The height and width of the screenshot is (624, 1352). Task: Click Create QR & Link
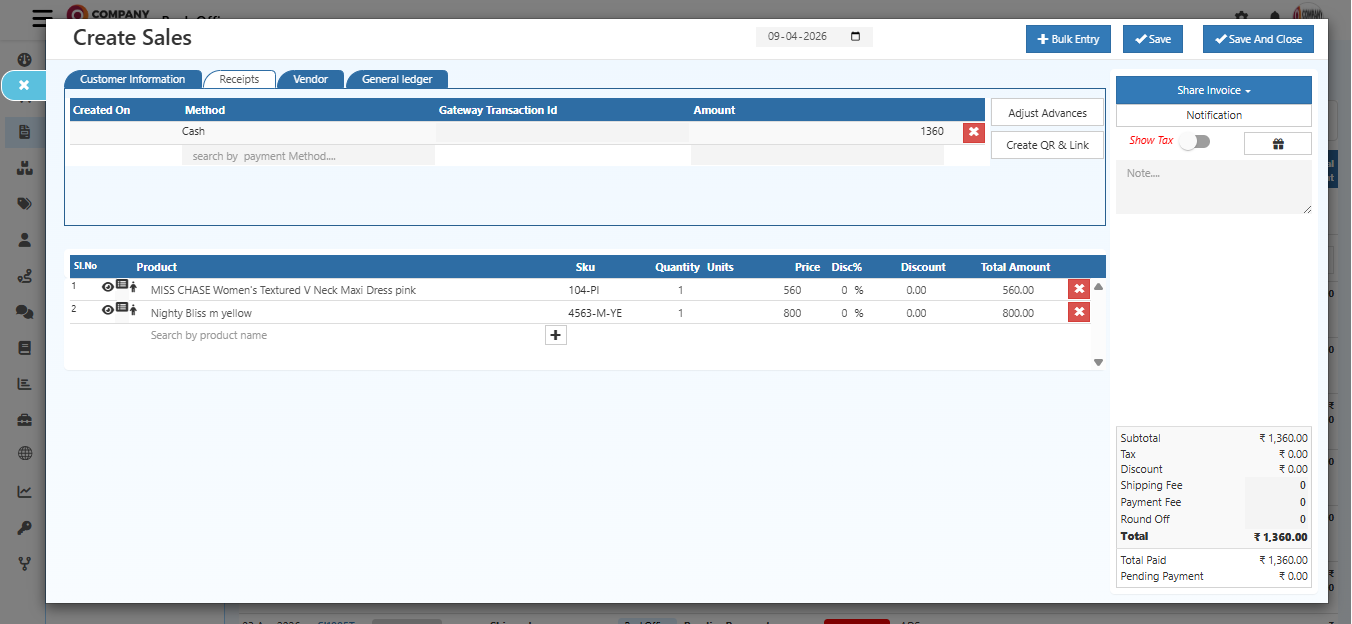[x=1046, y=145]
